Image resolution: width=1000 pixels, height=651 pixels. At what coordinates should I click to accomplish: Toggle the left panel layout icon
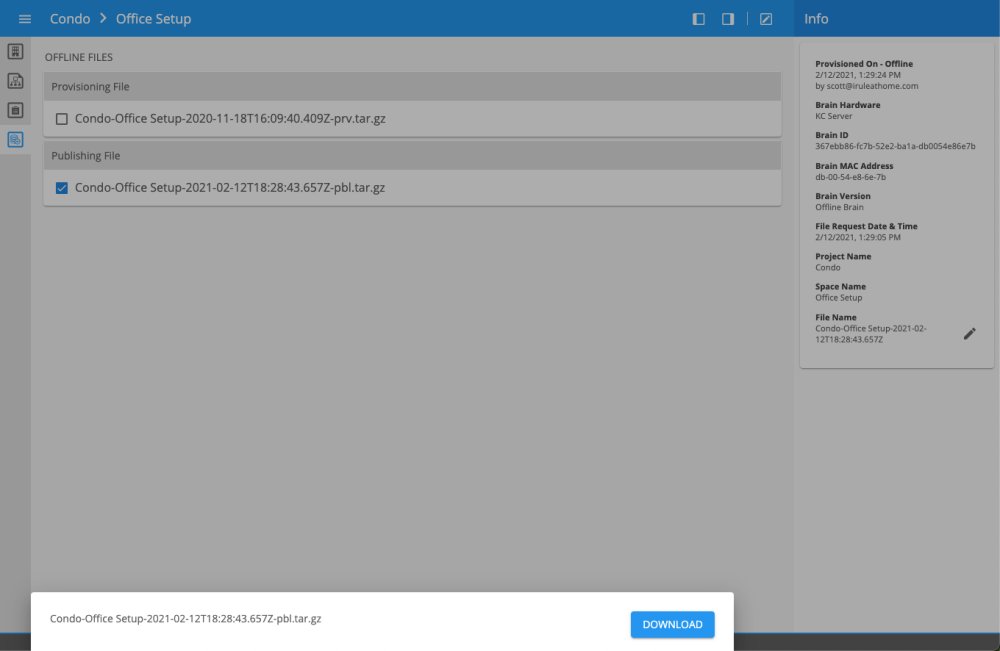(698, 19)
